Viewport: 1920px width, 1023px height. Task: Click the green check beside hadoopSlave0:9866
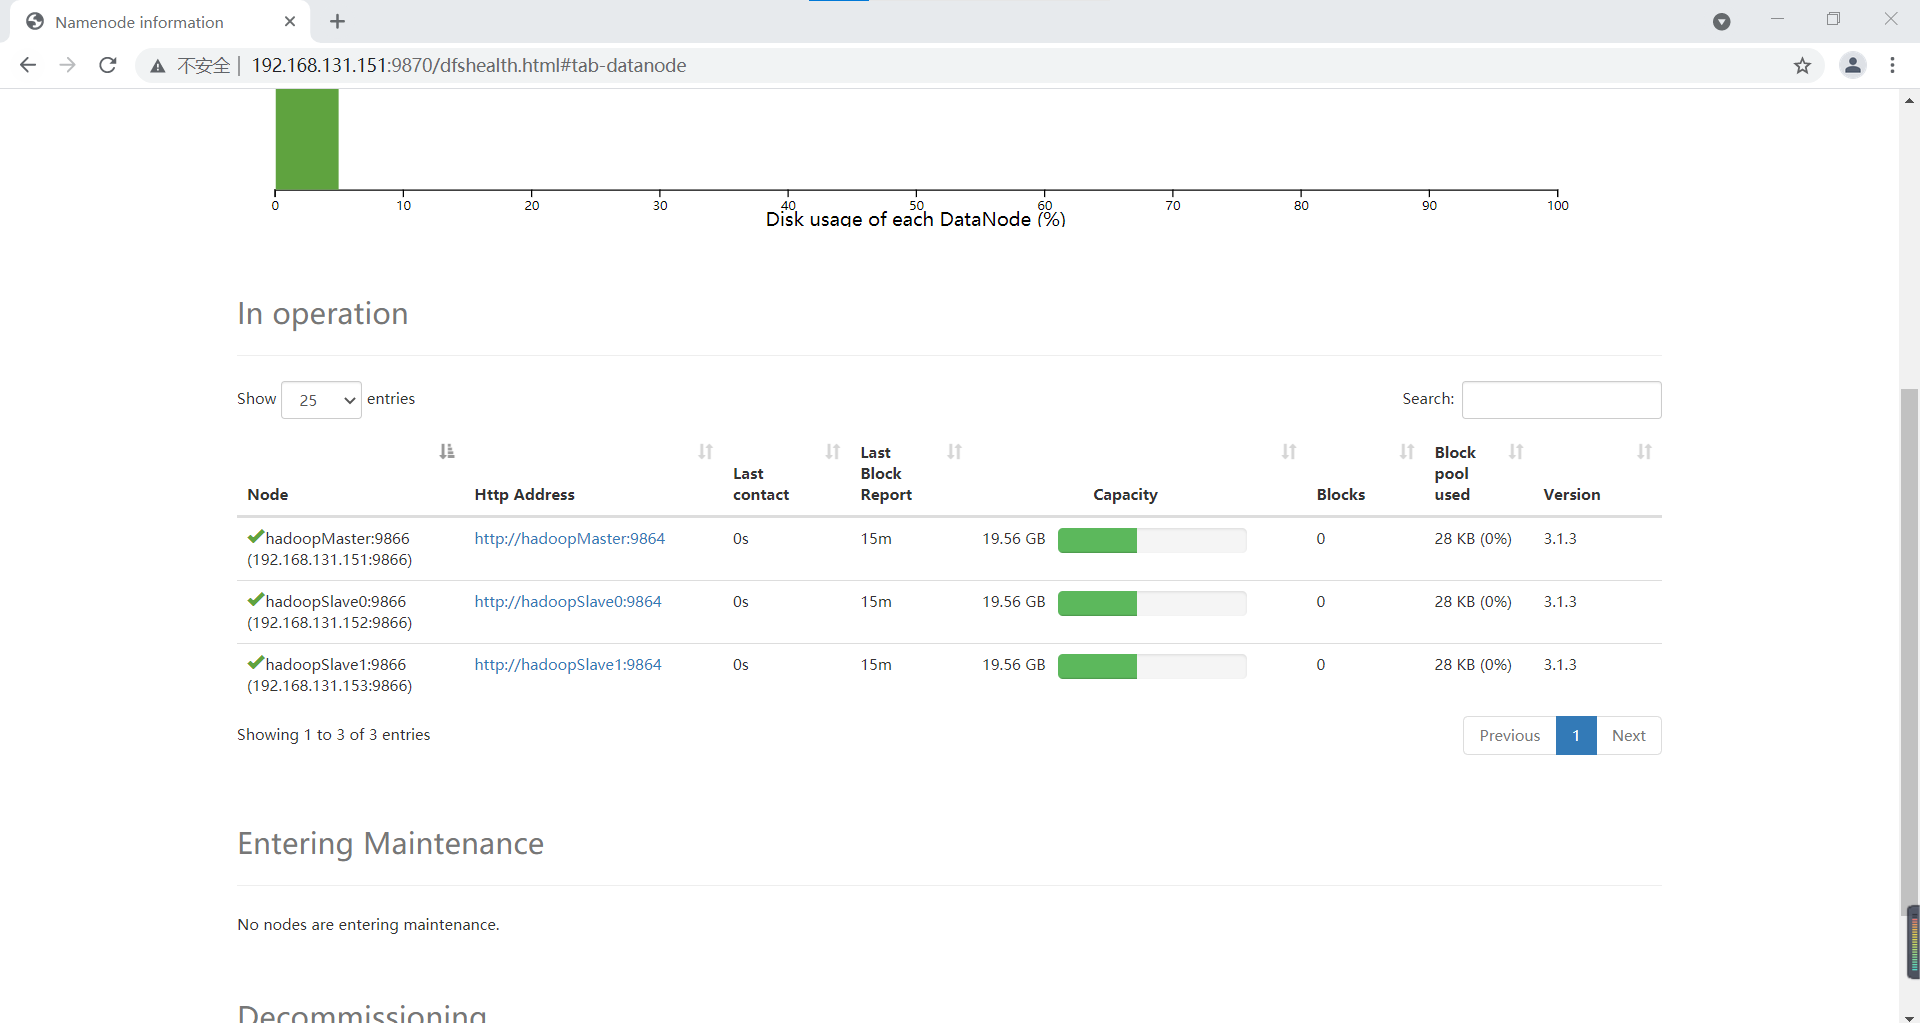[255, 600]
